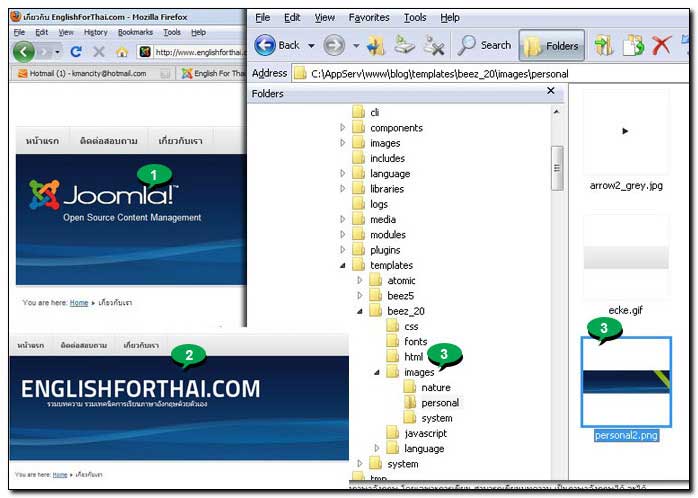This screenshot has height=498, width=698.
Task: Open Firefox History menu
Action: [x=96, y=32]
